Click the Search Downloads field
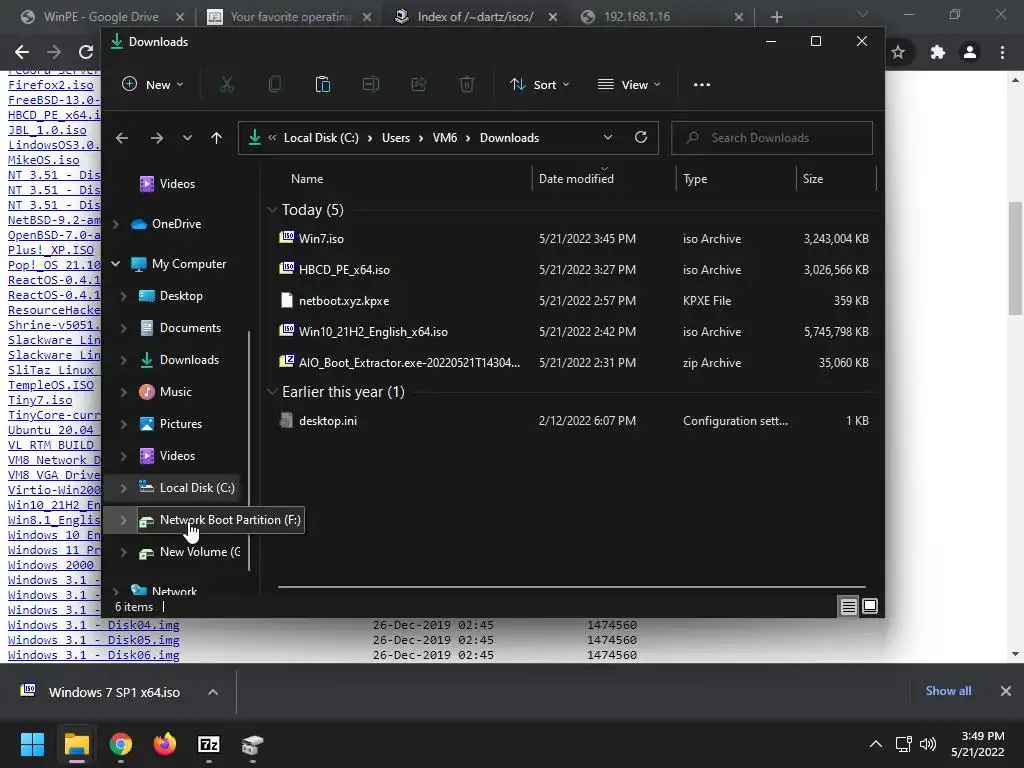 click(x=772, y=138)
